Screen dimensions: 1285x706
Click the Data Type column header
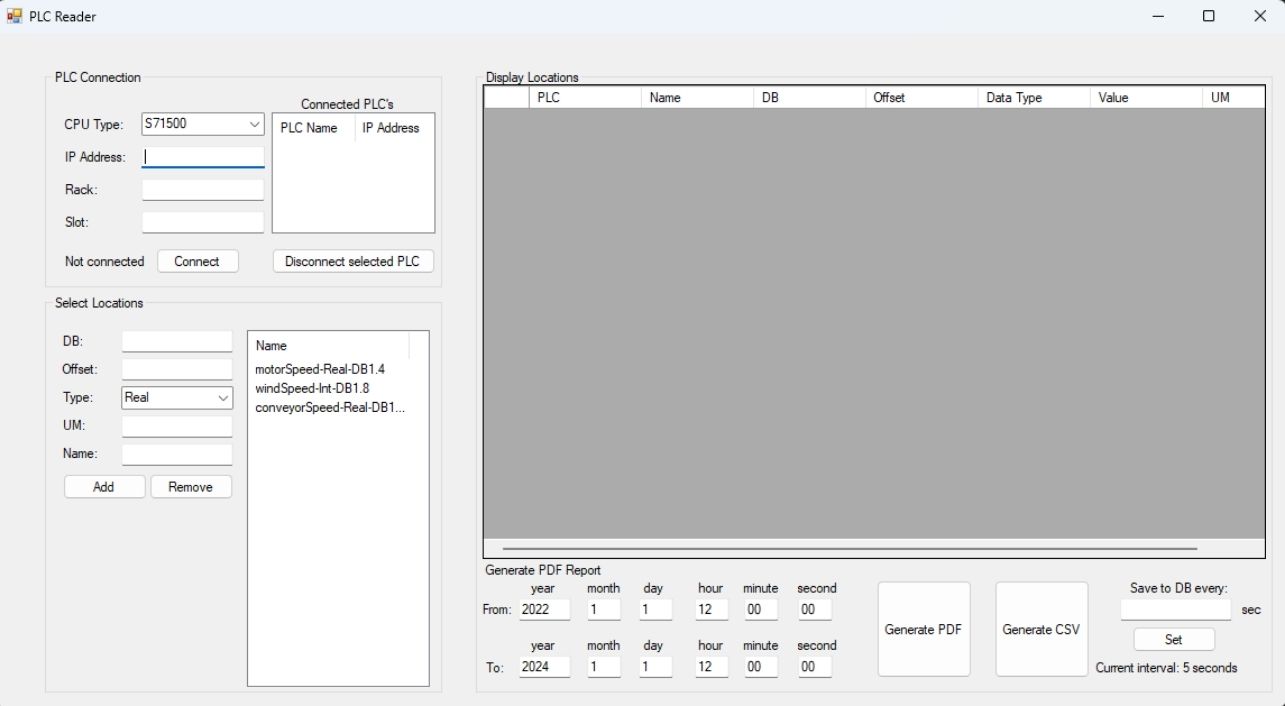[x=1033, y=97]
